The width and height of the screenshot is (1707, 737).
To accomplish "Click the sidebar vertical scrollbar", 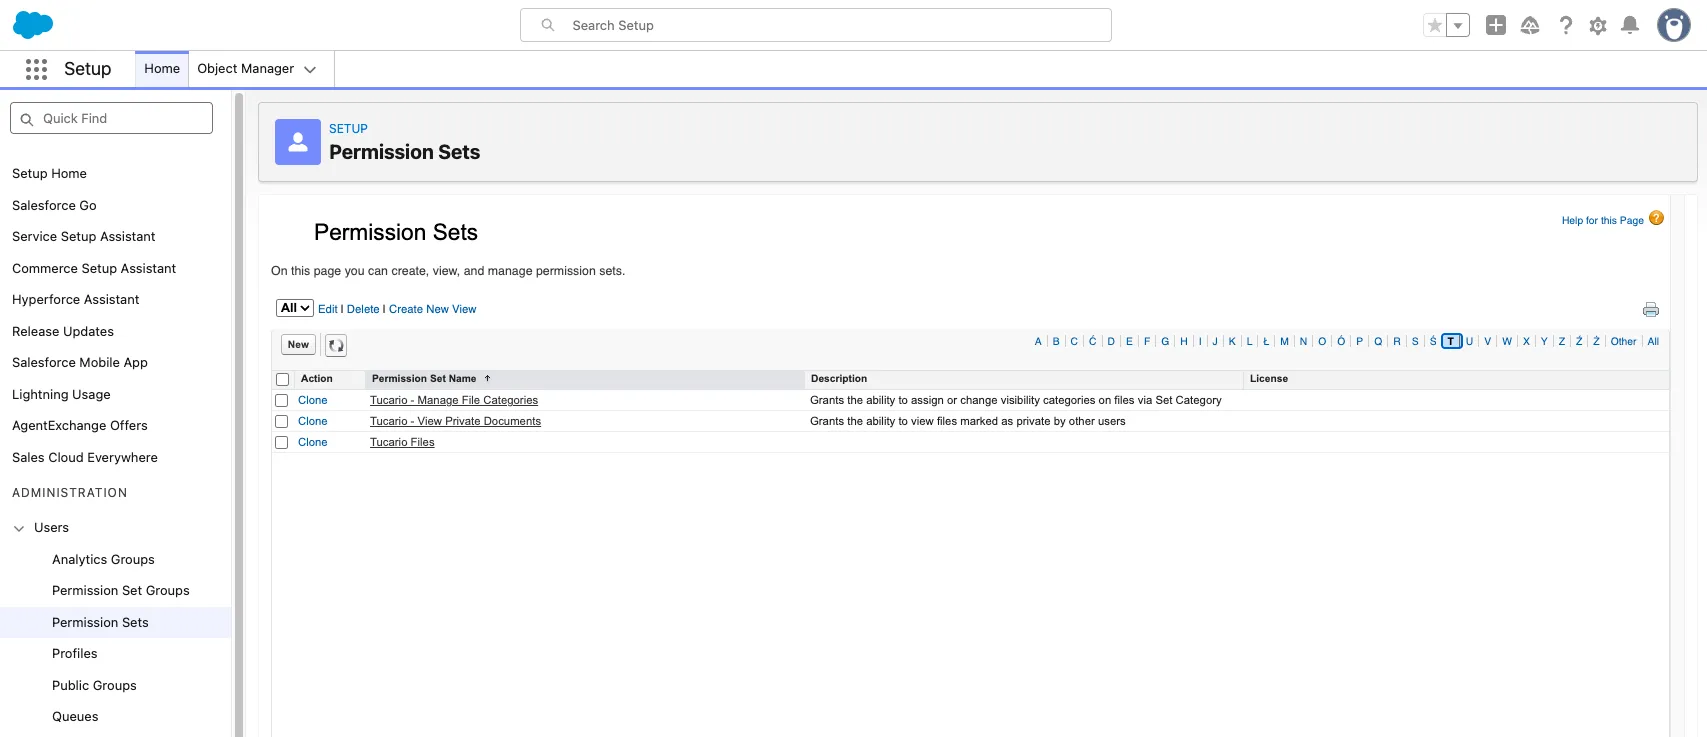I will [239, 414].
